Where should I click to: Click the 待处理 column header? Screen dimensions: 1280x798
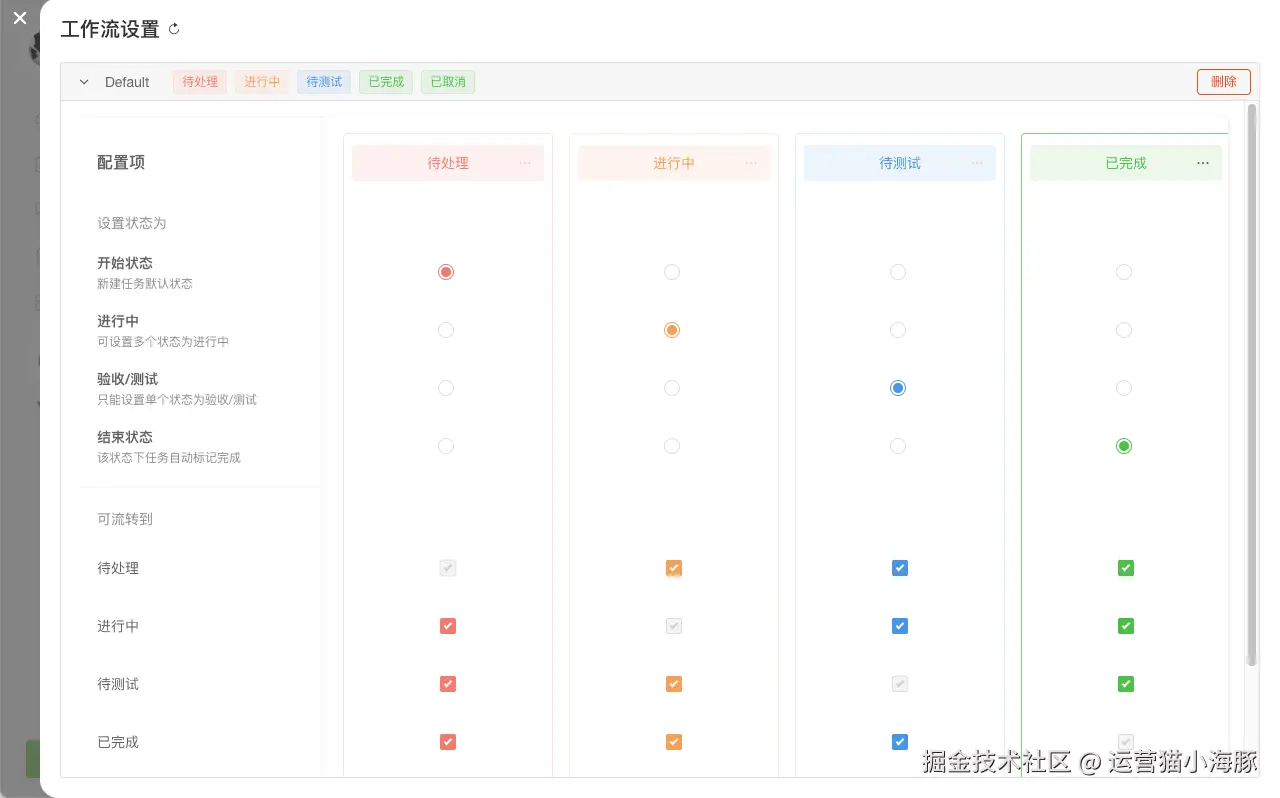[448, 163]
